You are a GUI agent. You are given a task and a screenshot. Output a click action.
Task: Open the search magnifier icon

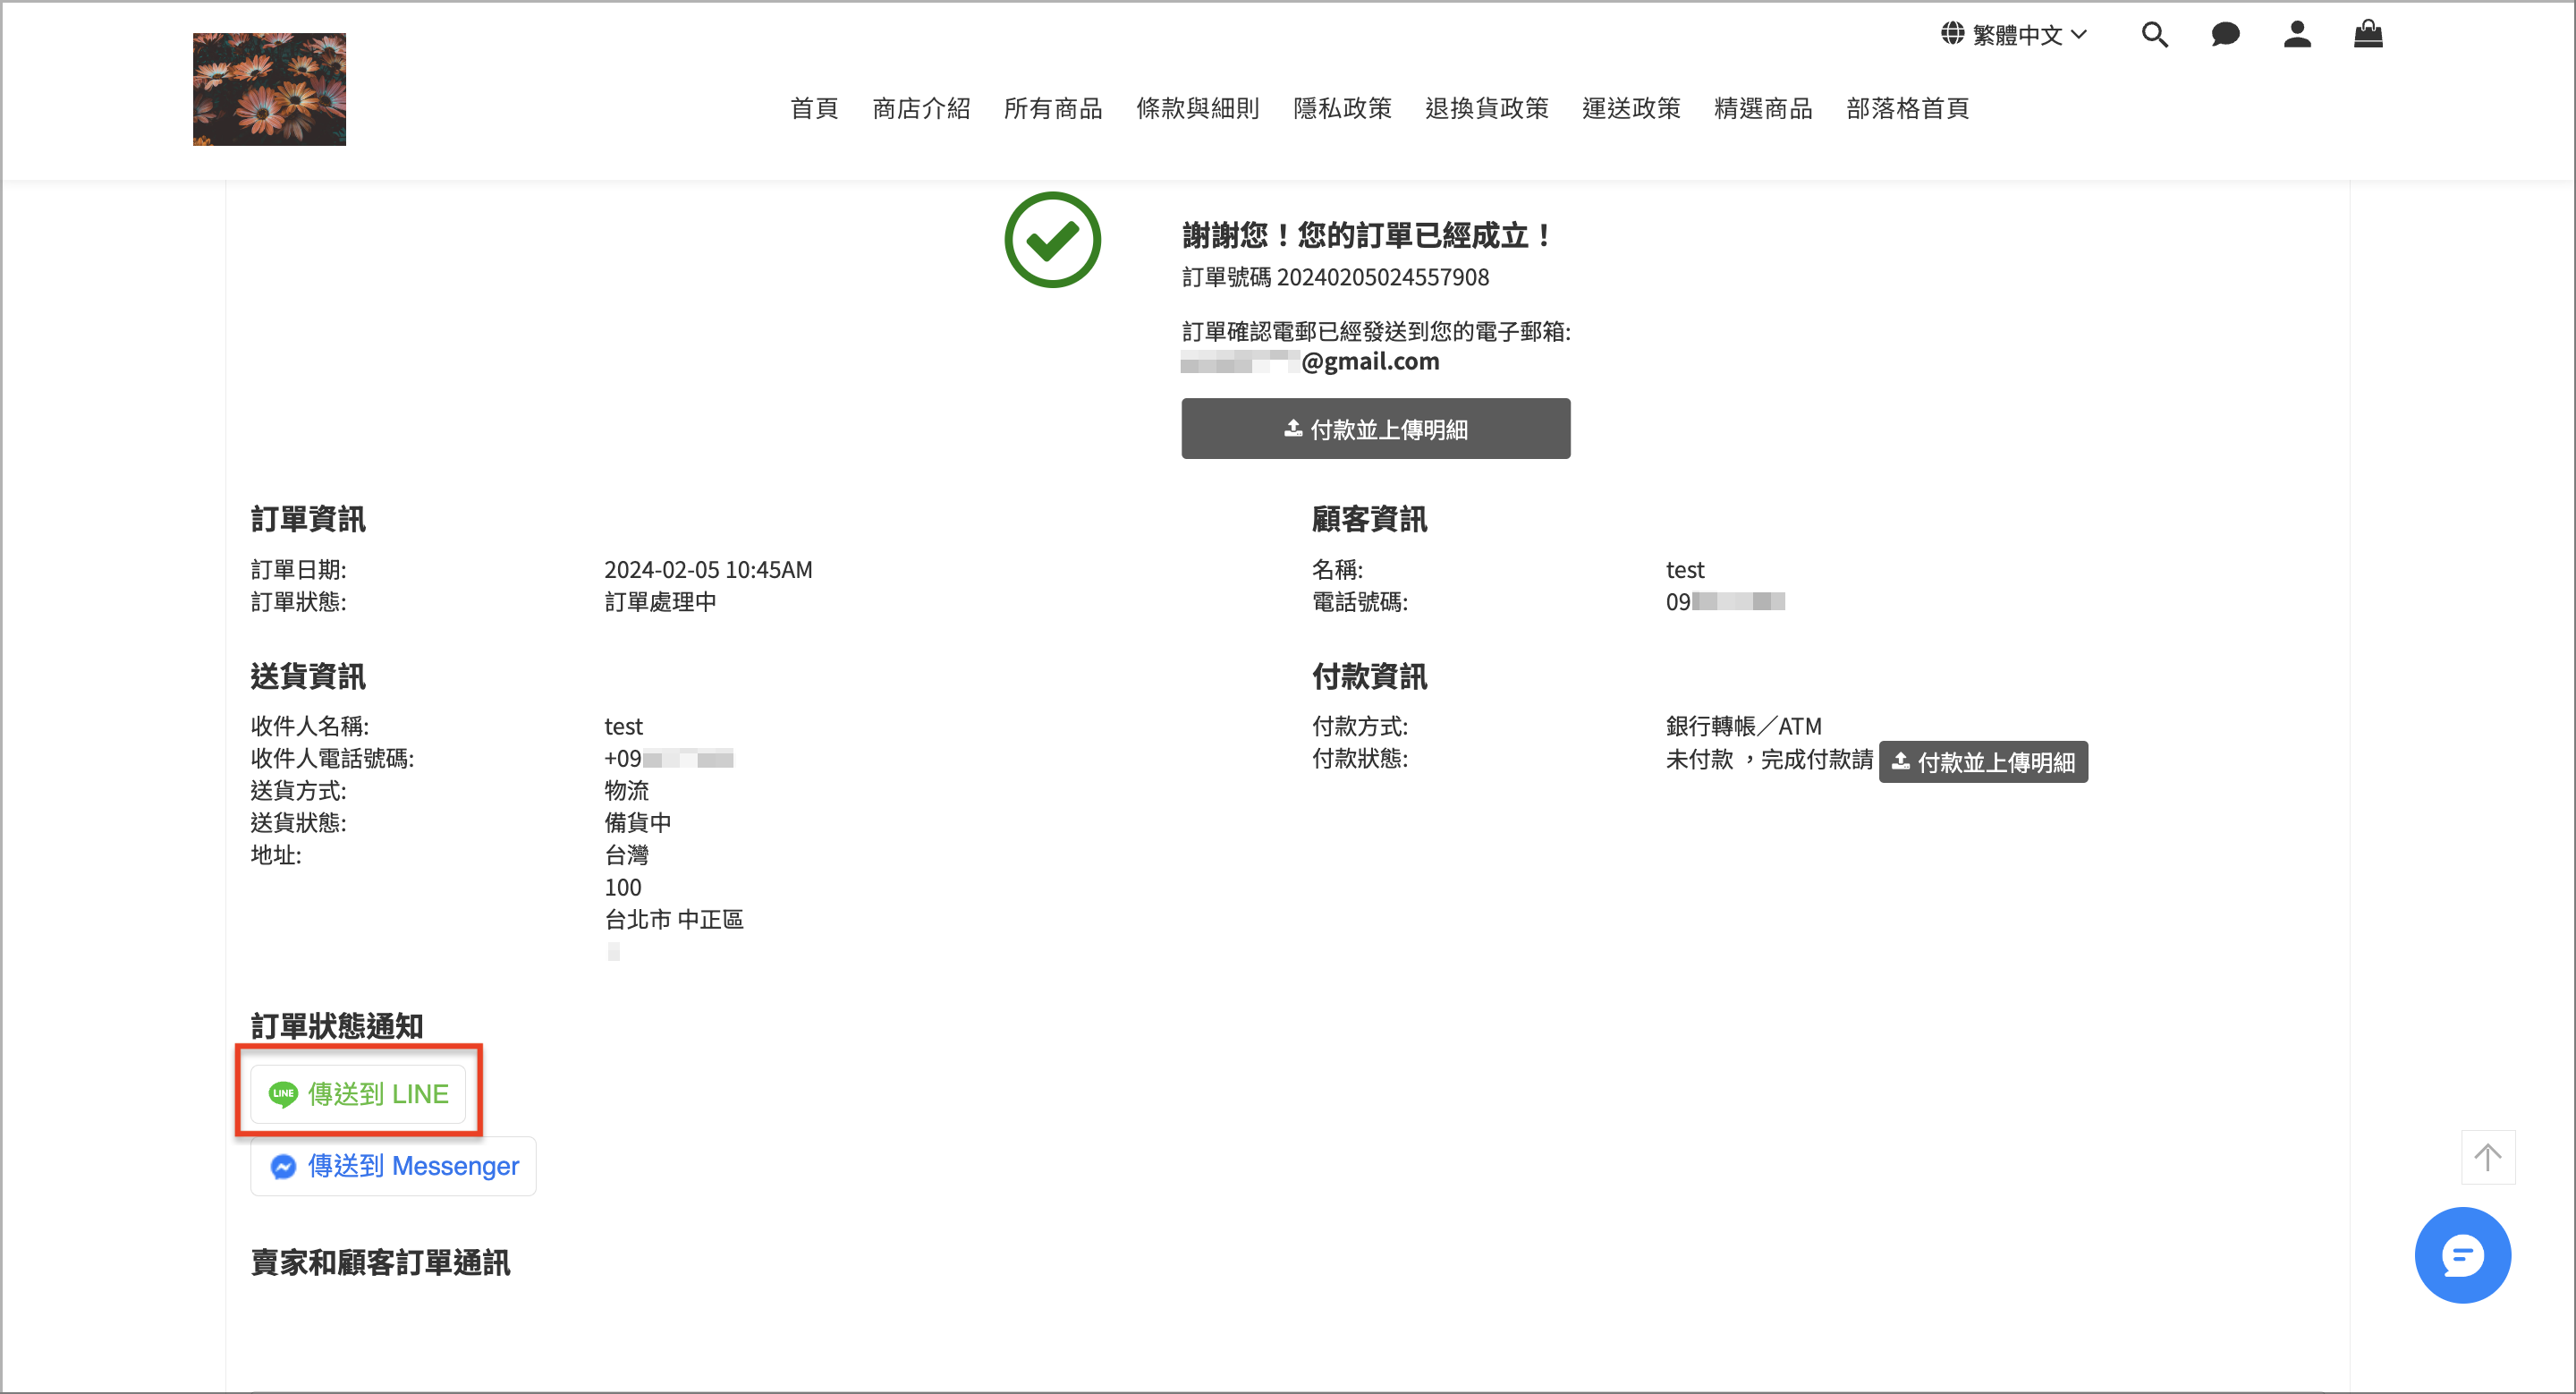pyautogui.click(x=2154, y=35)
